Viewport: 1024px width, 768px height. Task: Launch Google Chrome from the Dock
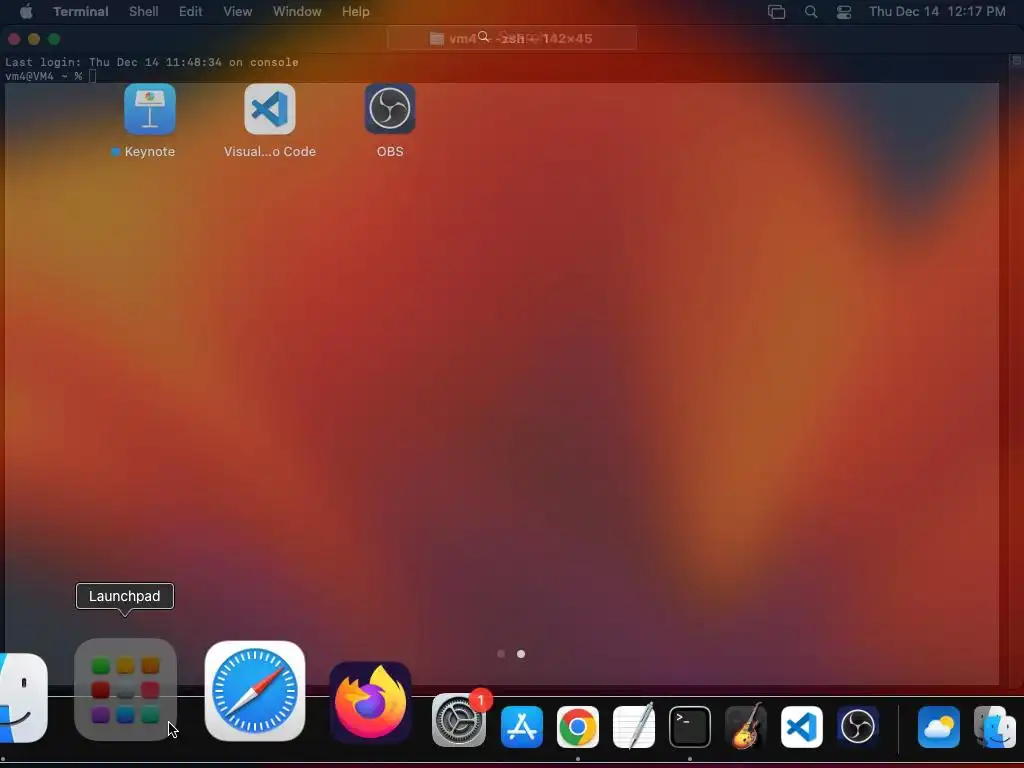pyautogui.click(x=577, y=727)
